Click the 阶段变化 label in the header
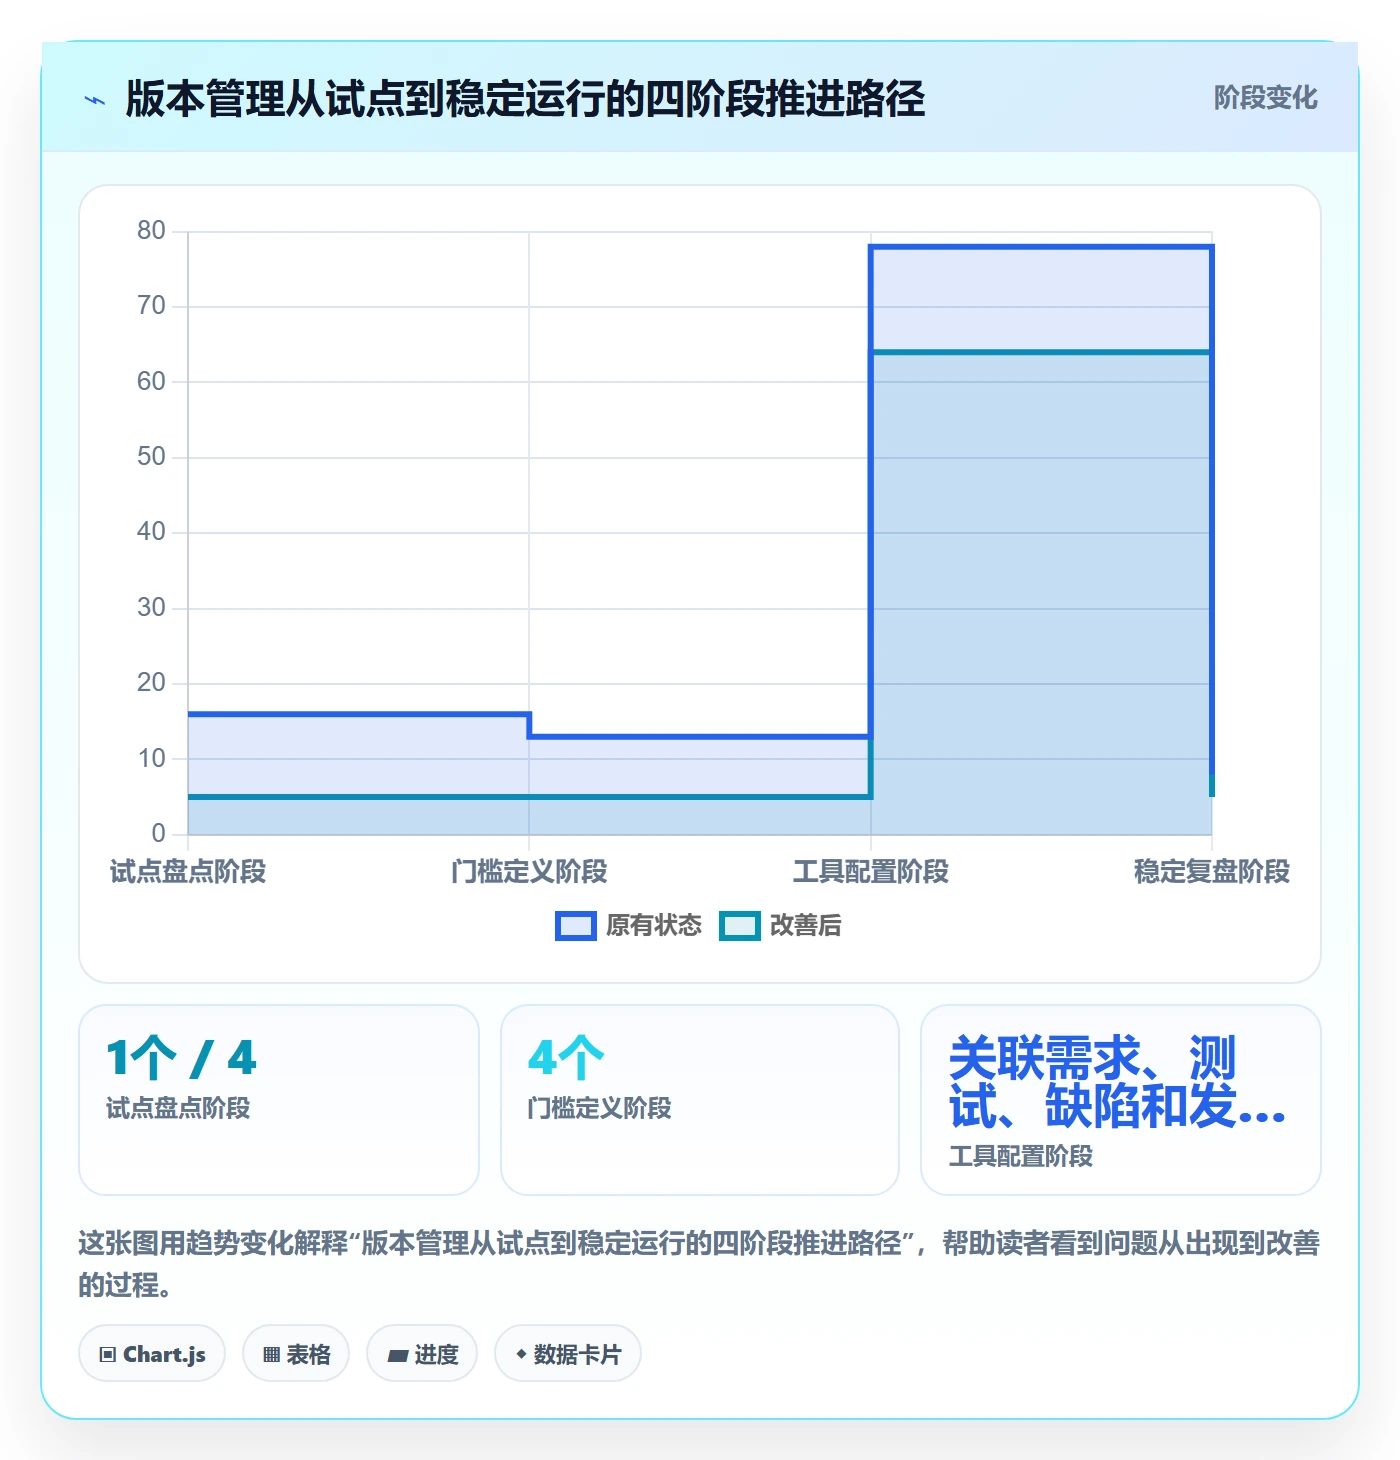Image resolution: width=1400 pixels, height=1460 pixels. (1265, 98)
